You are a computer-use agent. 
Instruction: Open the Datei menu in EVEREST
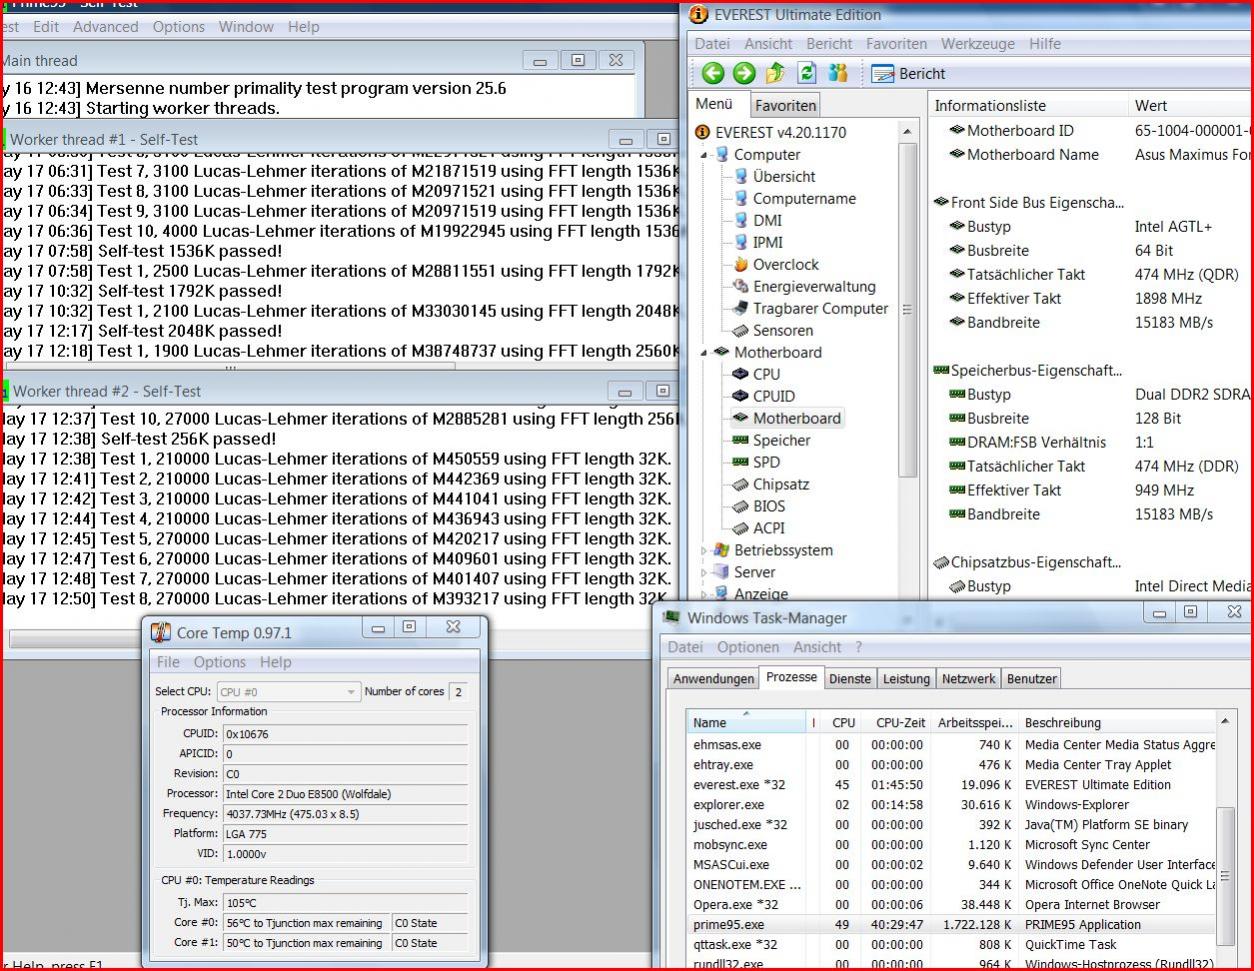(712, 44)
